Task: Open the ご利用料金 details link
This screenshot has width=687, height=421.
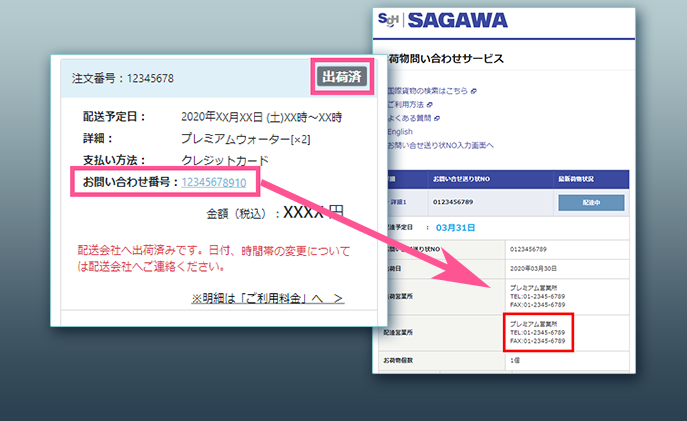Action: (x=268, y=299)
